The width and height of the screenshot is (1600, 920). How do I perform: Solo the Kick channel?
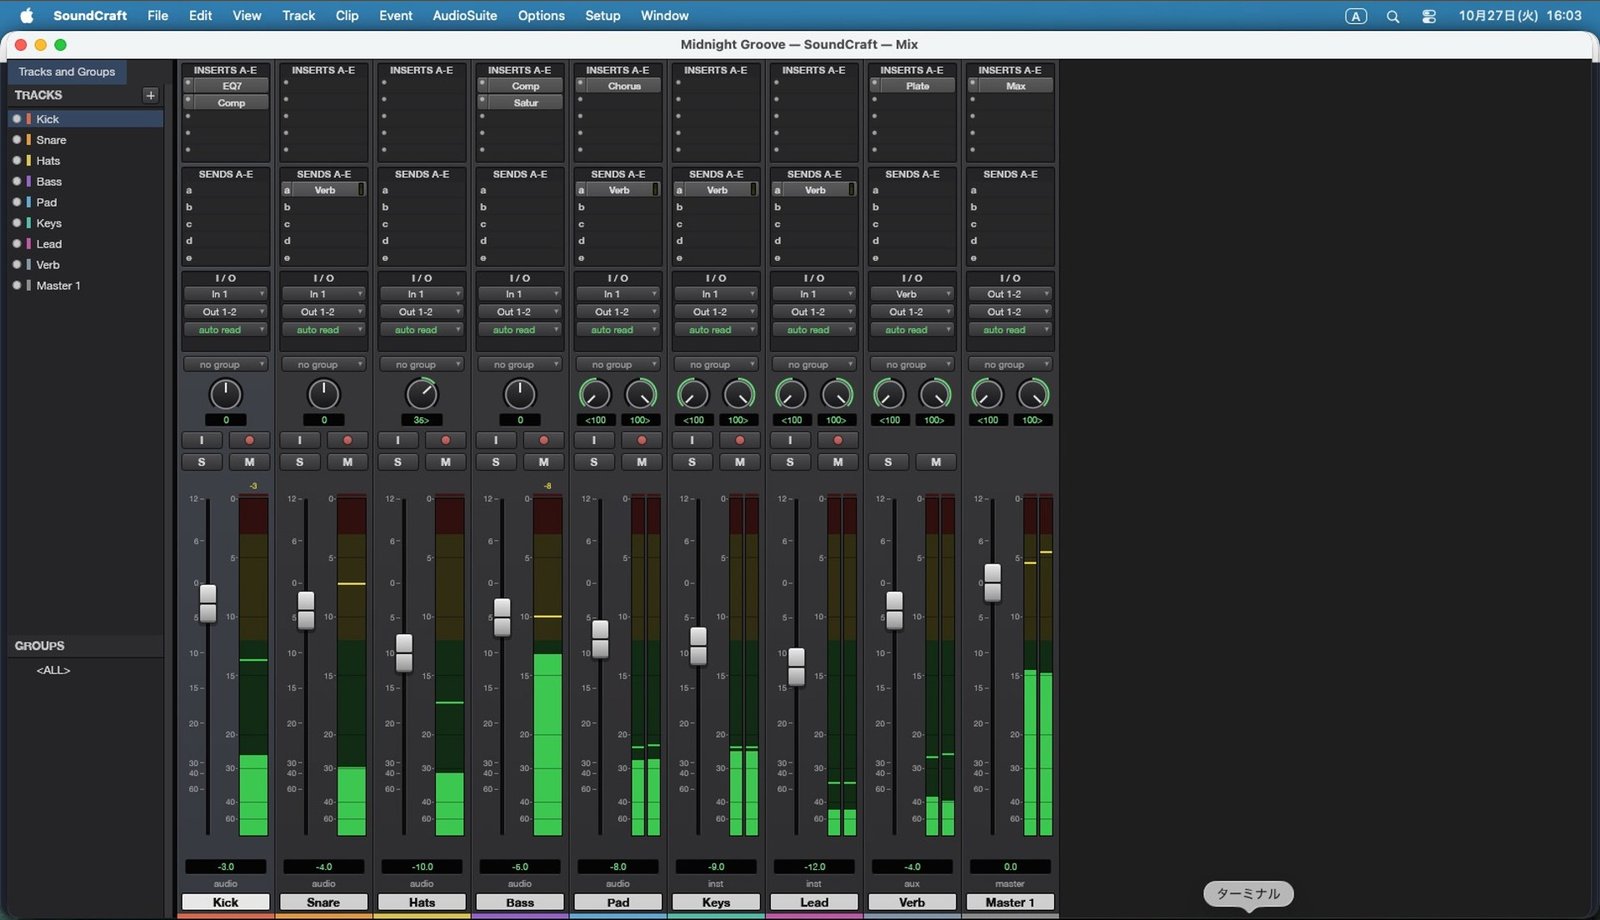click(201, 462)
